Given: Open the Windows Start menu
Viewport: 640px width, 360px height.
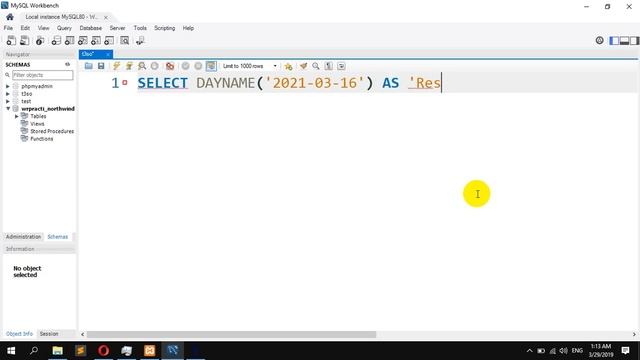Looking at the screenshot, I should [x=11, y=350].
